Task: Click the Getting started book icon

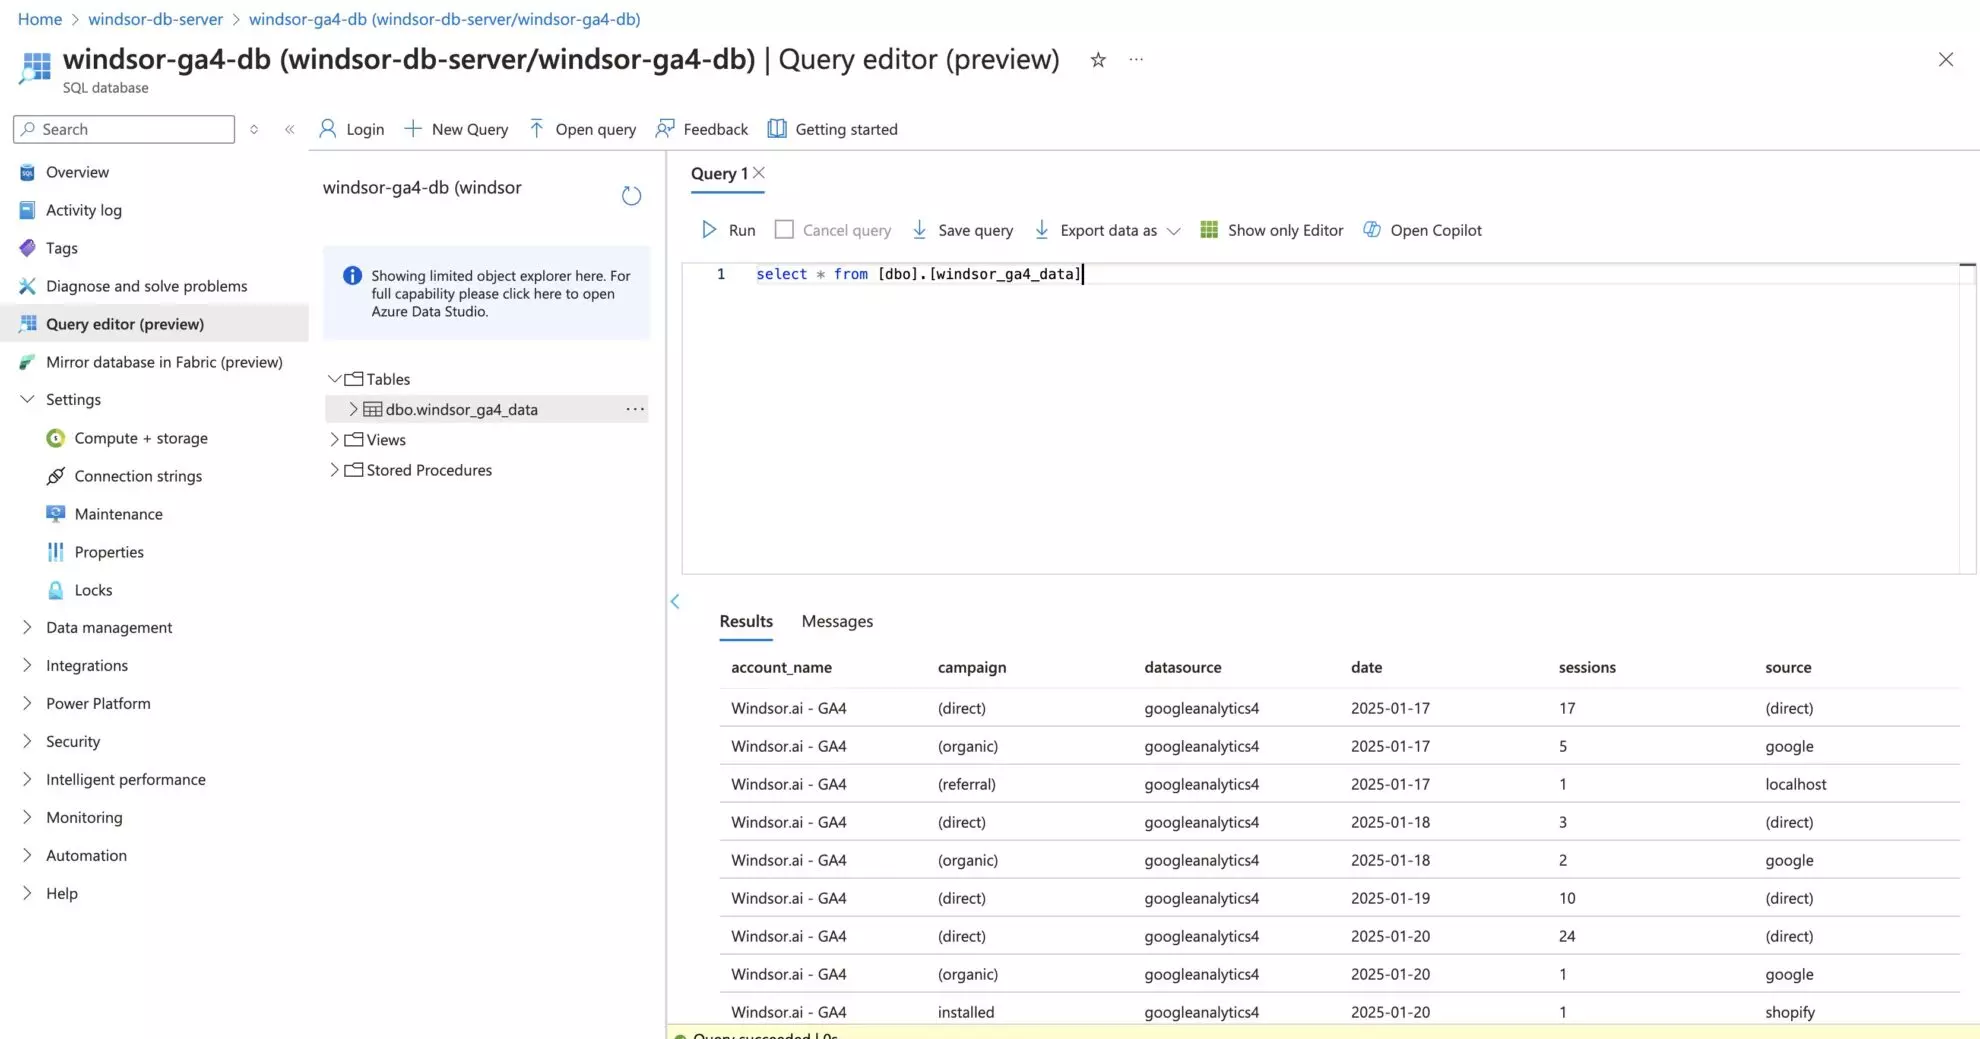Action: tap(777, 129)
